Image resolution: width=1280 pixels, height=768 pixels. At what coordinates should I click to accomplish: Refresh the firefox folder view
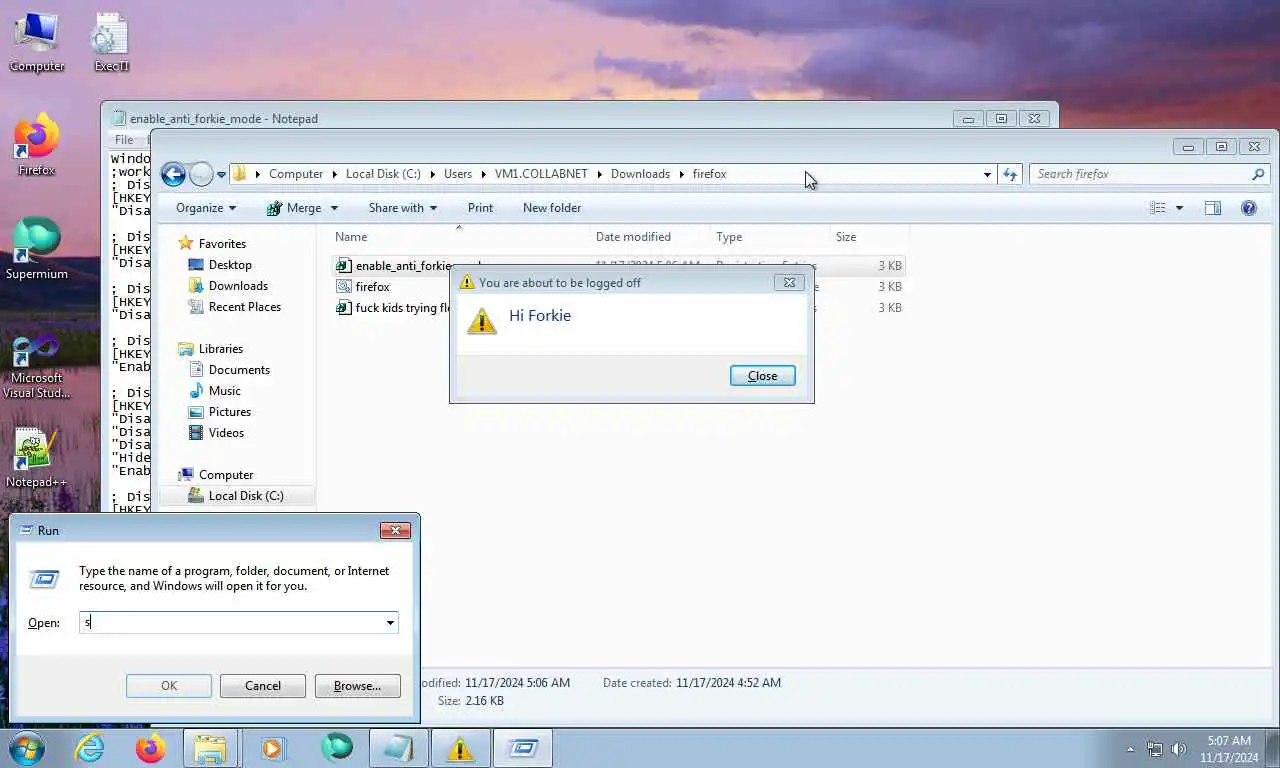coord(1010,174)
